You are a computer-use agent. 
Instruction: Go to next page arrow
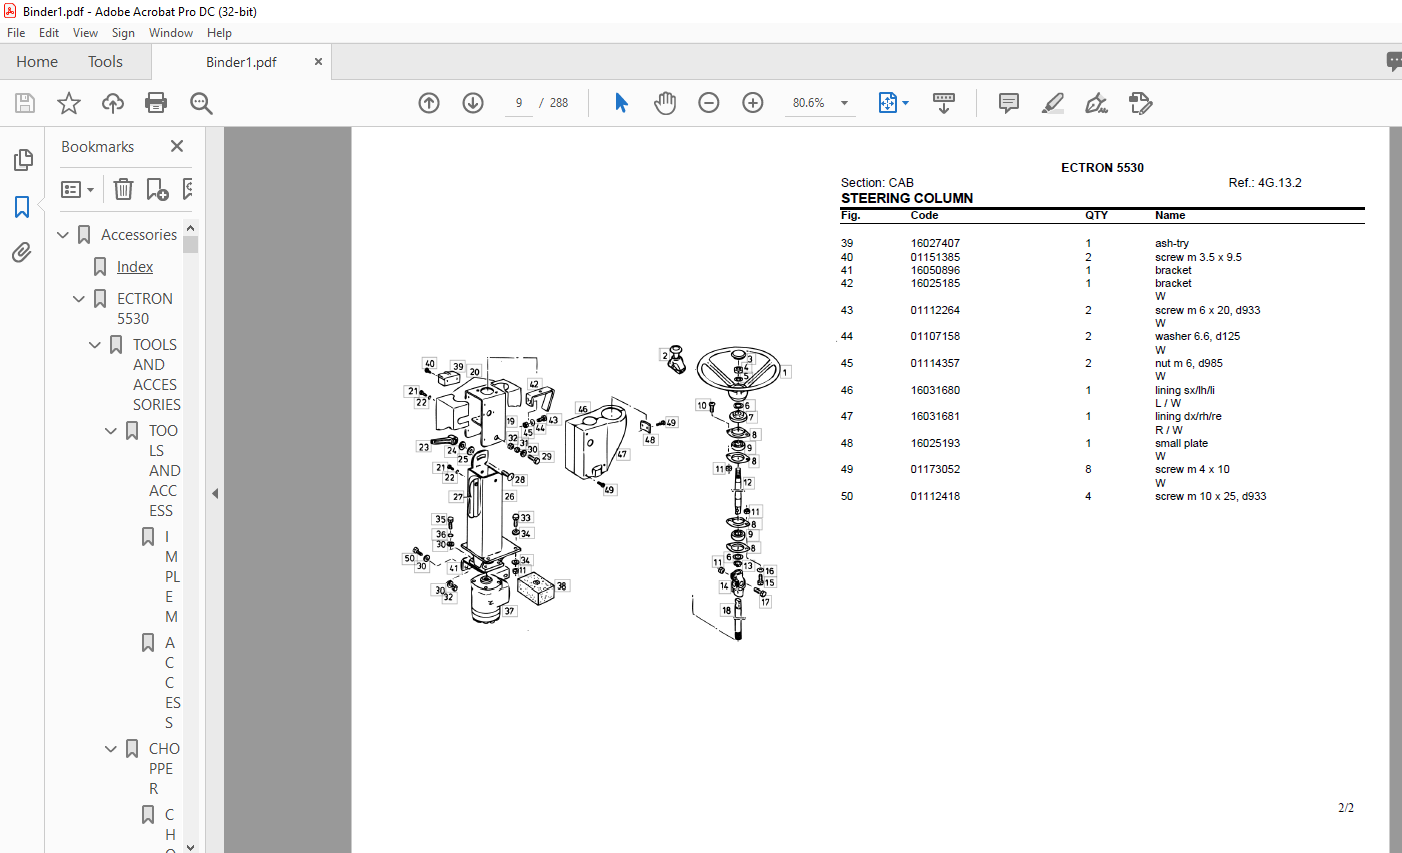point(473,103)
